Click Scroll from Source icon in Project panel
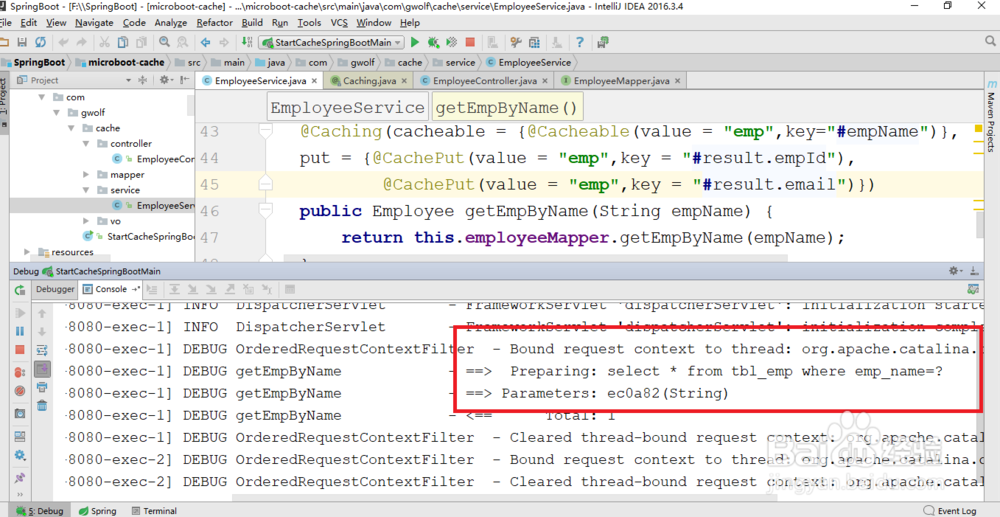The height and width of the screenshot is (517, 1000). point(143,80)
